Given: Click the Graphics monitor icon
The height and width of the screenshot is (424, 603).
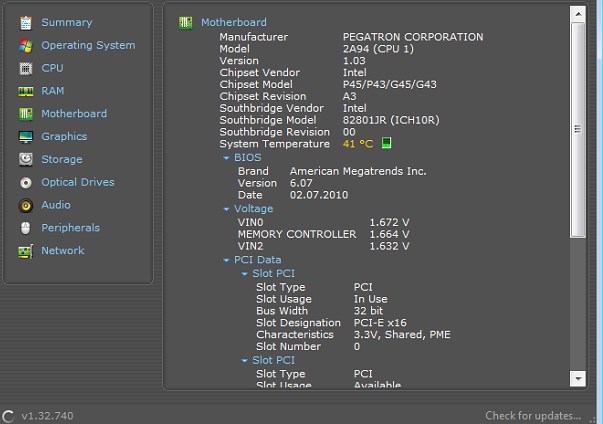Looking at the screenshot, I should (26, 137).
